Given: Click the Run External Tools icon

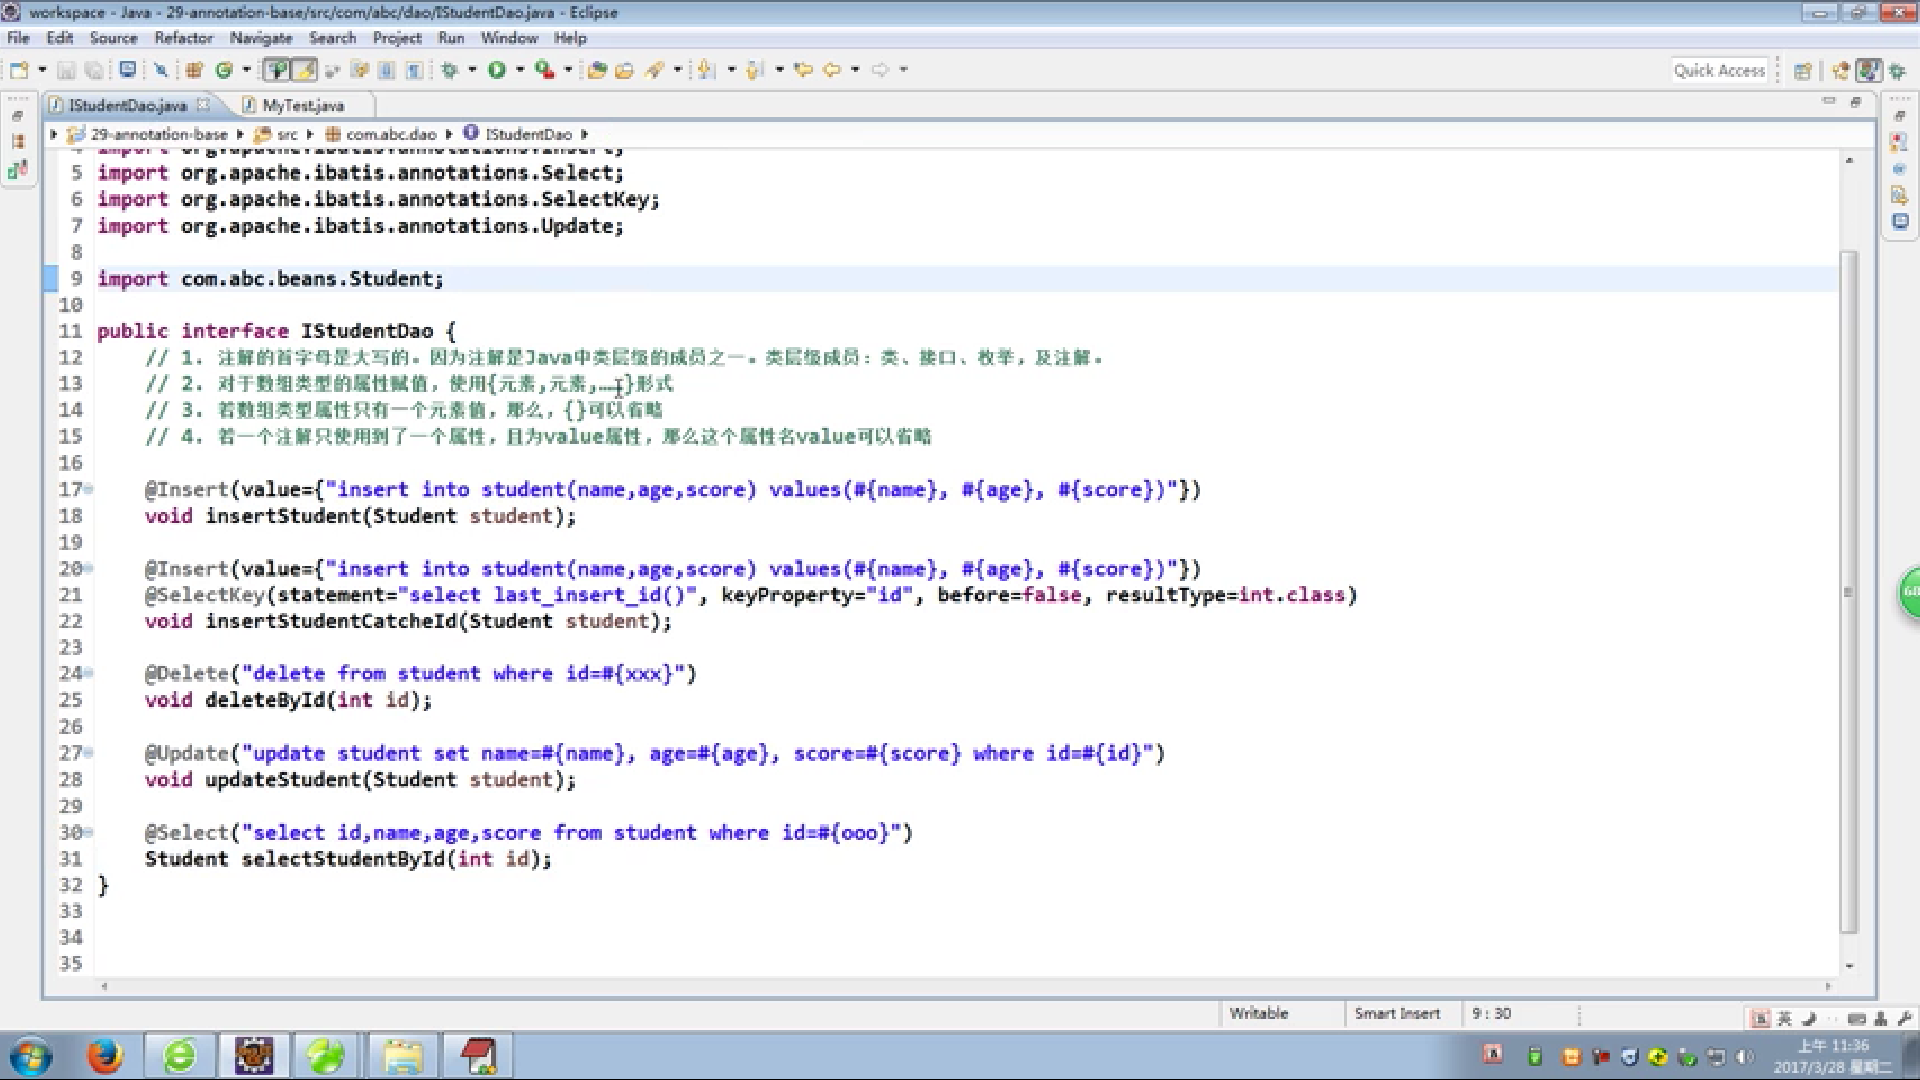Looking at the screenshot, I should point(545,70).
